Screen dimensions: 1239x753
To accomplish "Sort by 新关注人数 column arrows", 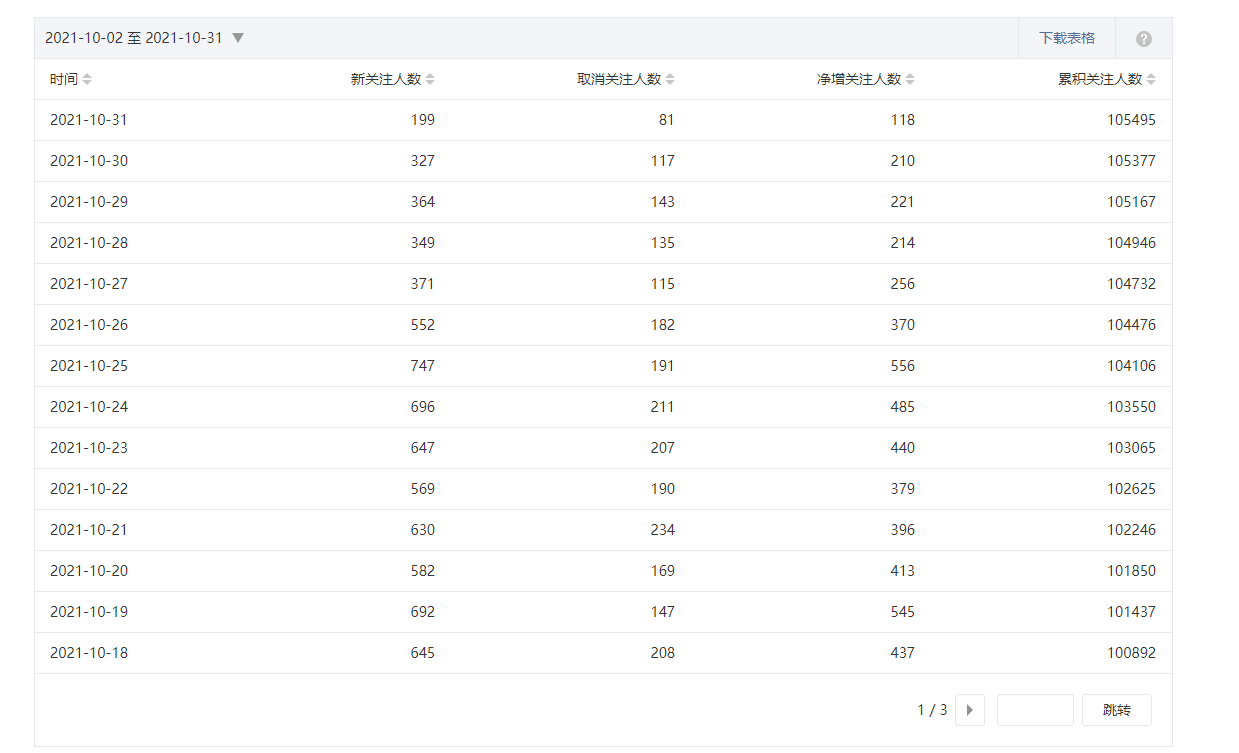I will [x=430, y=80].
